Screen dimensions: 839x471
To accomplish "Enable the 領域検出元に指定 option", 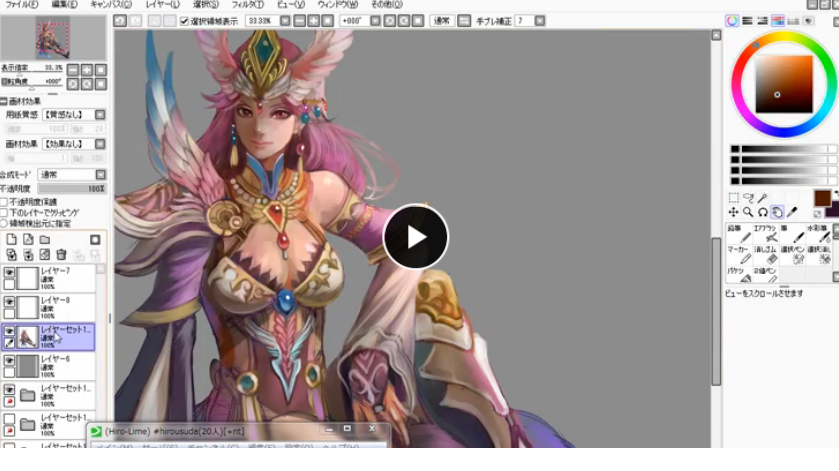I will pos(4,224).
